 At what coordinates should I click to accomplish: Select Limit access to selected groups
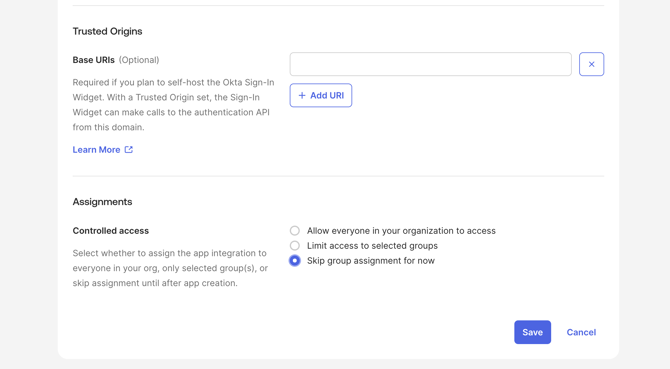tap(295, 246)
